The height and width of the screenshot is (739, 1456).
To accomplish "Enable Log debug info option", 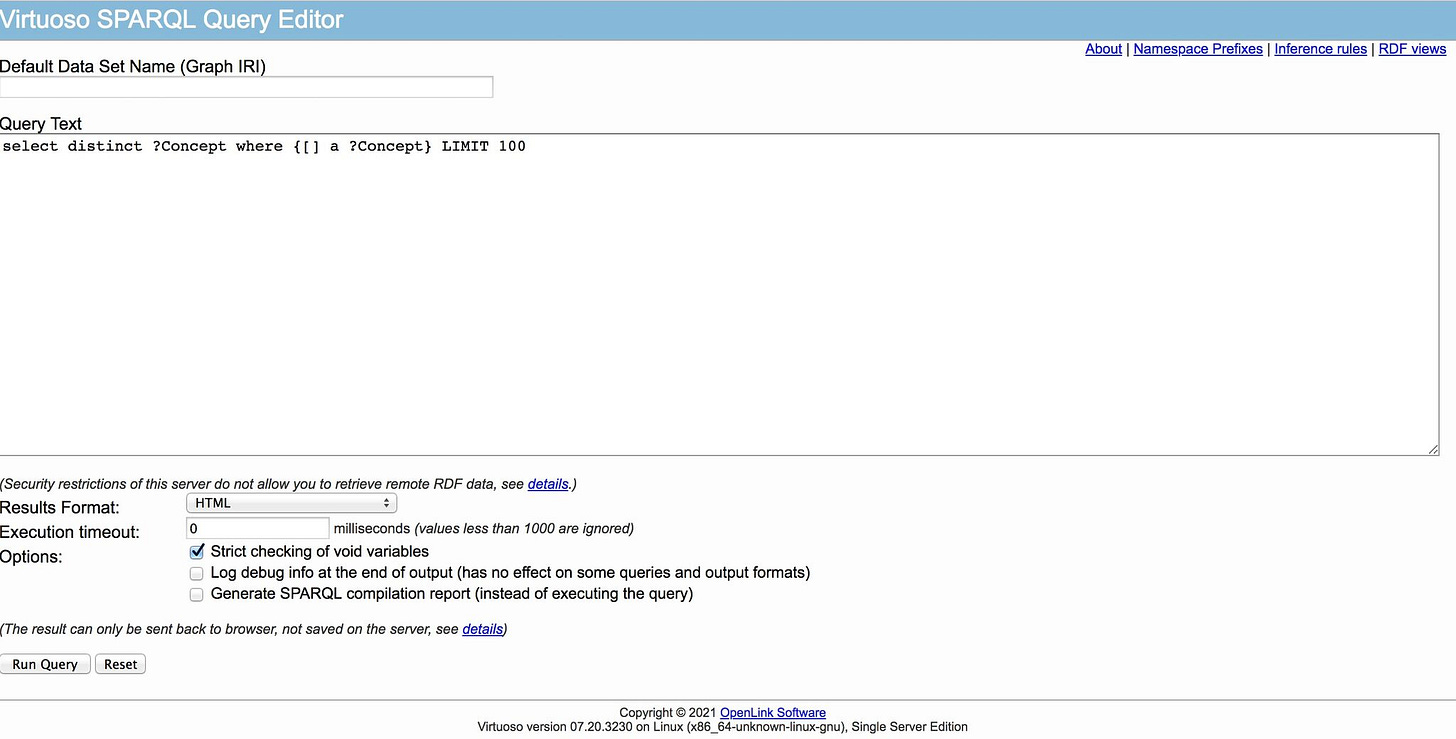I will (x=197, y=573).
